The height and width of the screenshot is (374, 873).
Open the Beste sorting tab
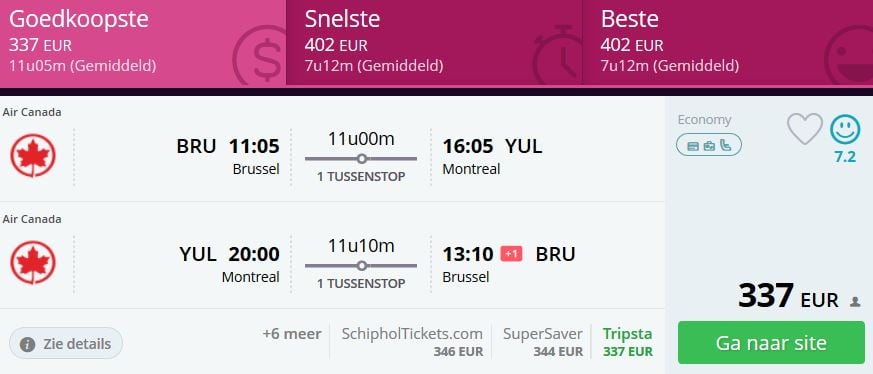pyautogui.click(x=728, y=43)
